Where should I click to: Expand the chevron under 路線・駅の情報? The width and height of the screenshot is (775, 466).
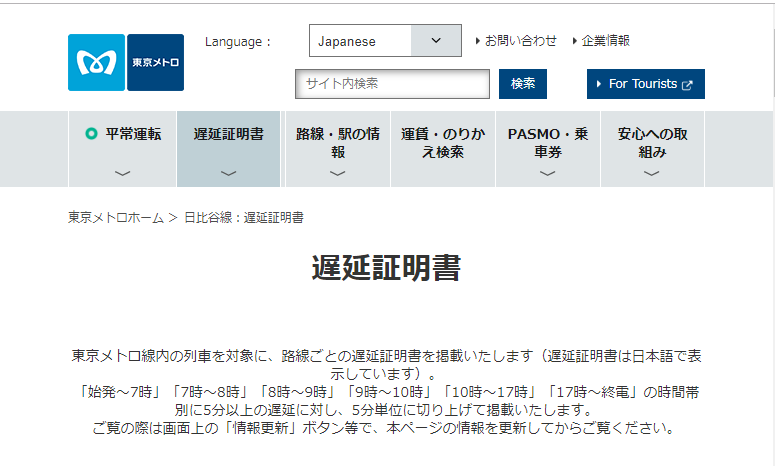point(338,173)
